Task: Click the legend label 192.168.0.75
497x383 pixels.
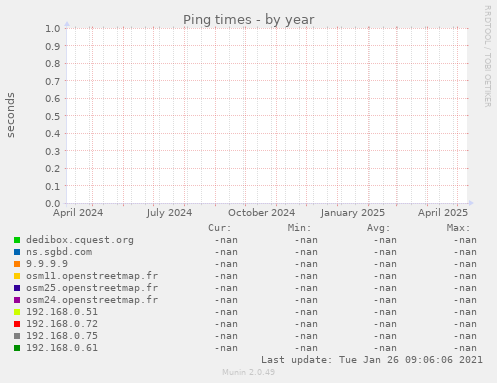Action: [62, 336]
